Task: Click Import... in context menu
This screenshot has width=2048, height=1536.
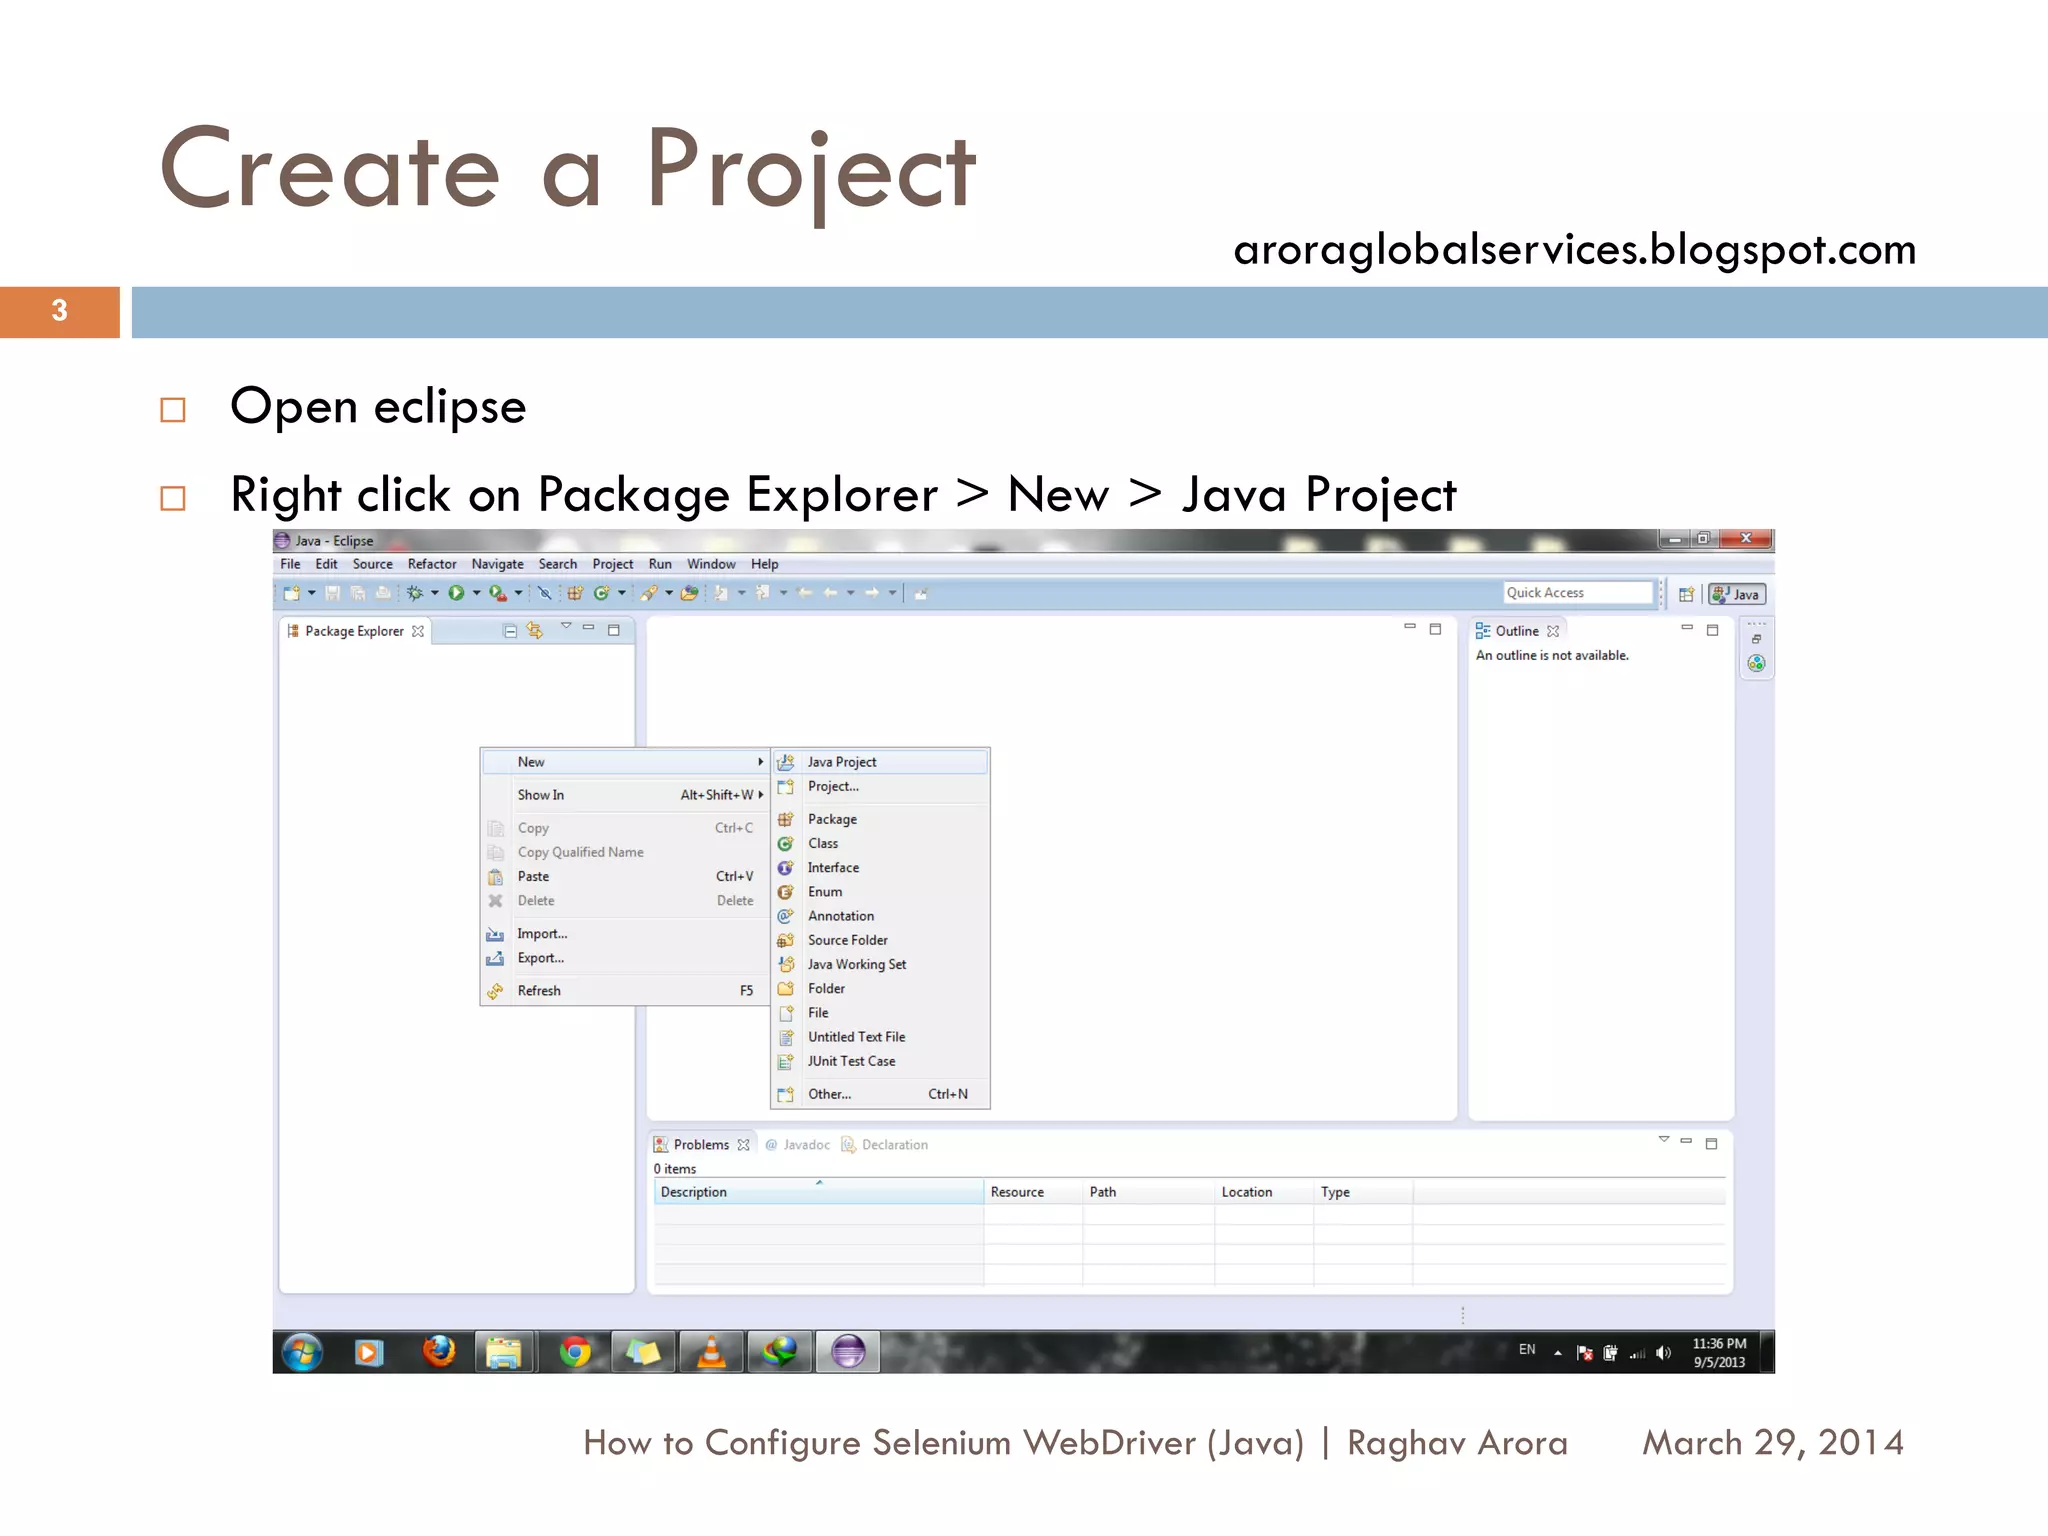Action: point(625,934)
